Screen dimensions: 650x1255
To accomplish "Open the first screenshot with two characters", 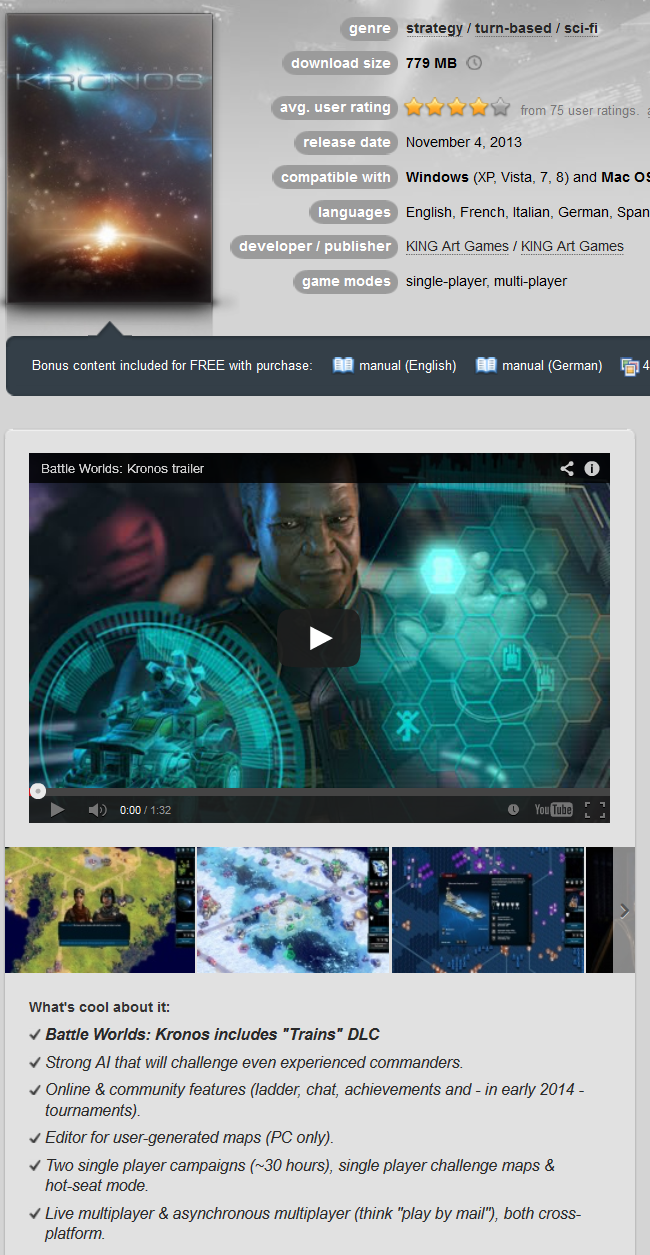I will tap(100, 910).
